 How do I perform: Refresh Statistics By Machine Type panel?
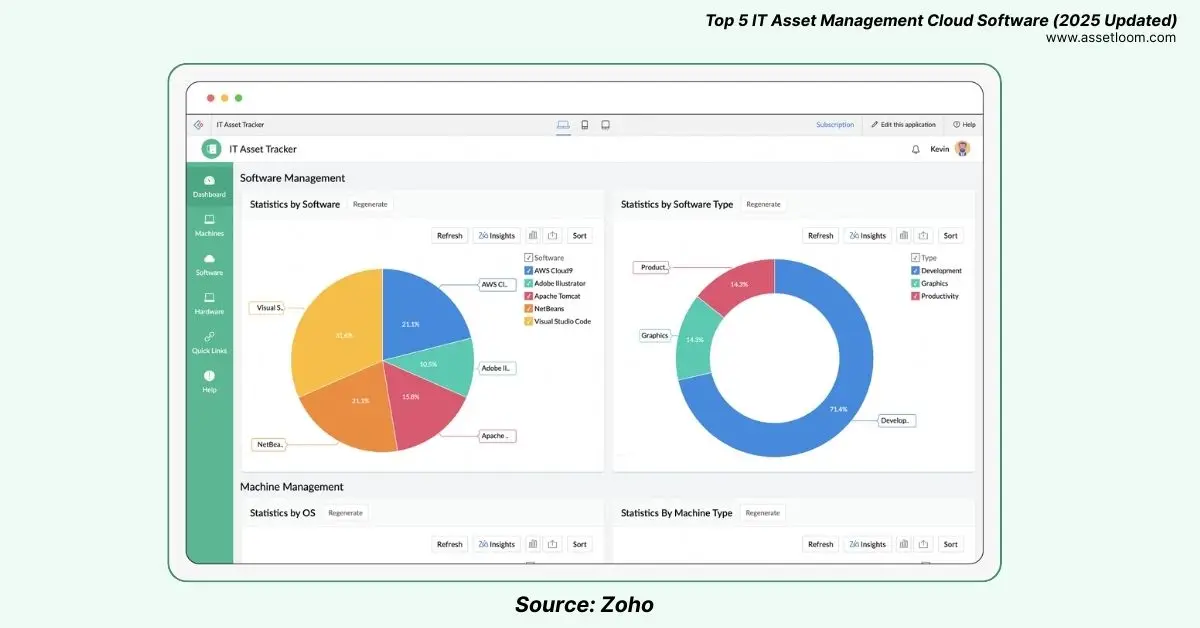pos(821,544)
